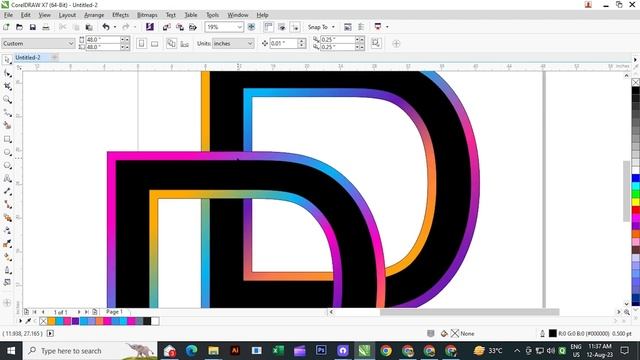
Task: Select the Drop Shadow tool
Action: [x=7, y=218]
